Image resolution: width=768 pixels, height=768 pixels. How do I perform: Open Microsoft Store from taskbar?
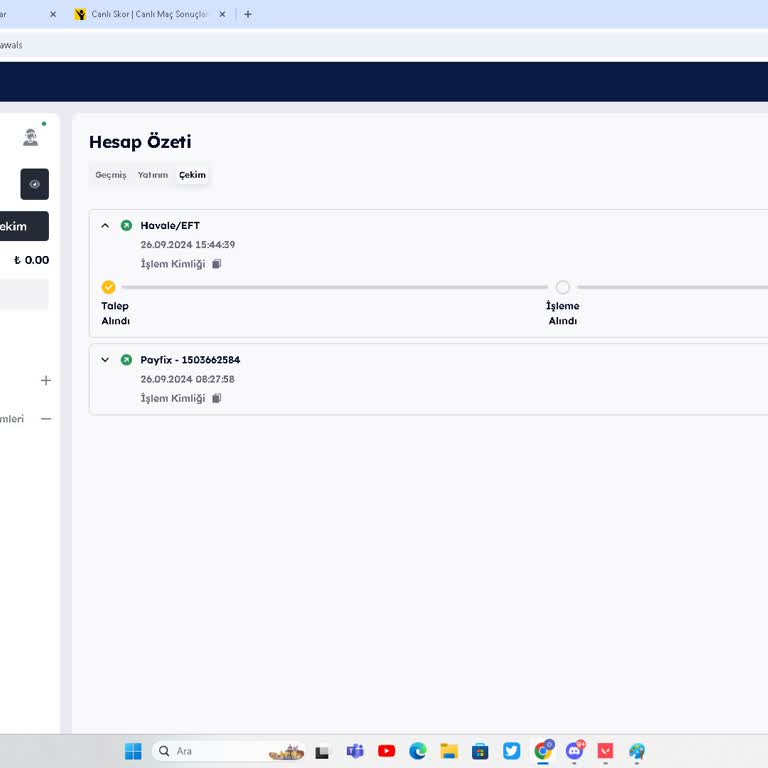point(480,751)
